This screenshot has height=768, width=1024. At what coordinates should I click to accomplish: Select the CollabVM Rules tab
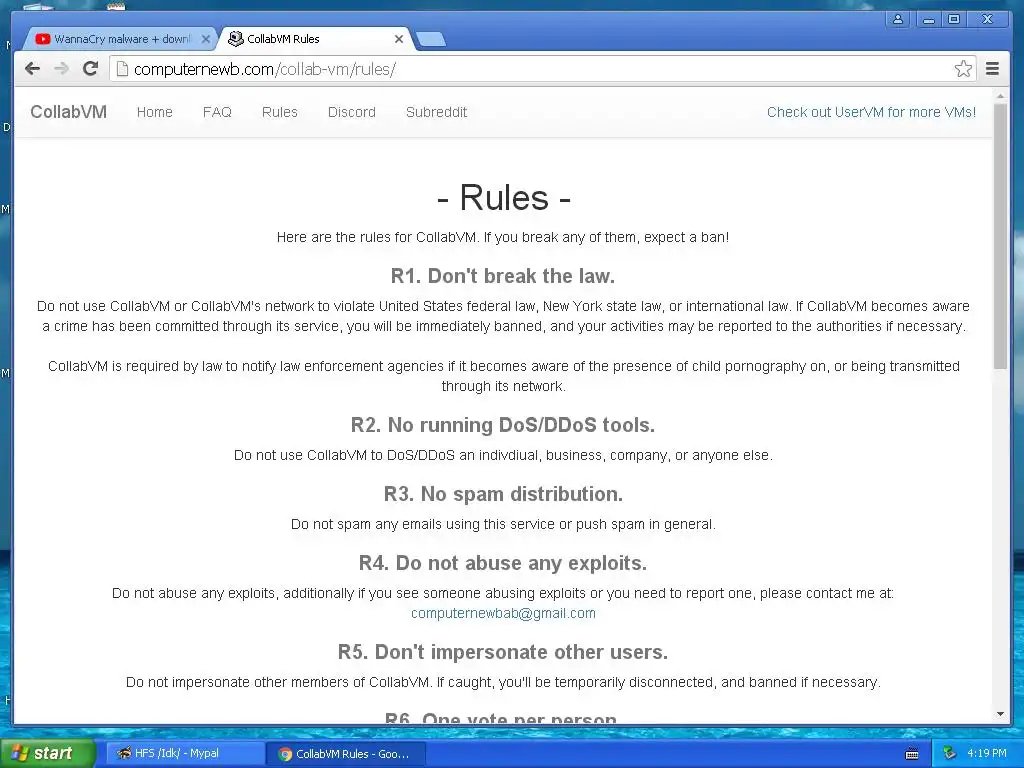[313, 39]
